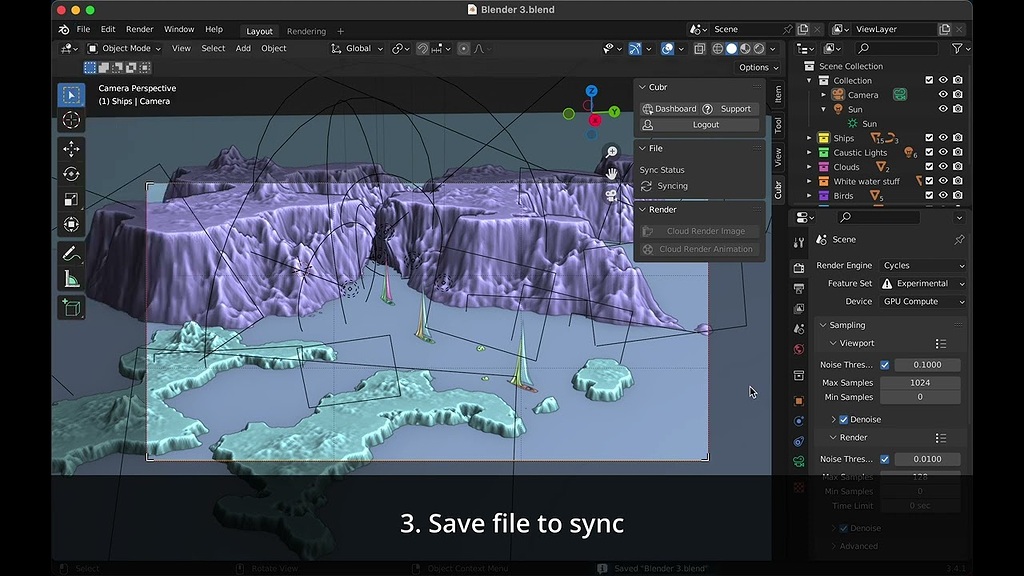
Task: Click the Logout button
Action: [699, 125]
